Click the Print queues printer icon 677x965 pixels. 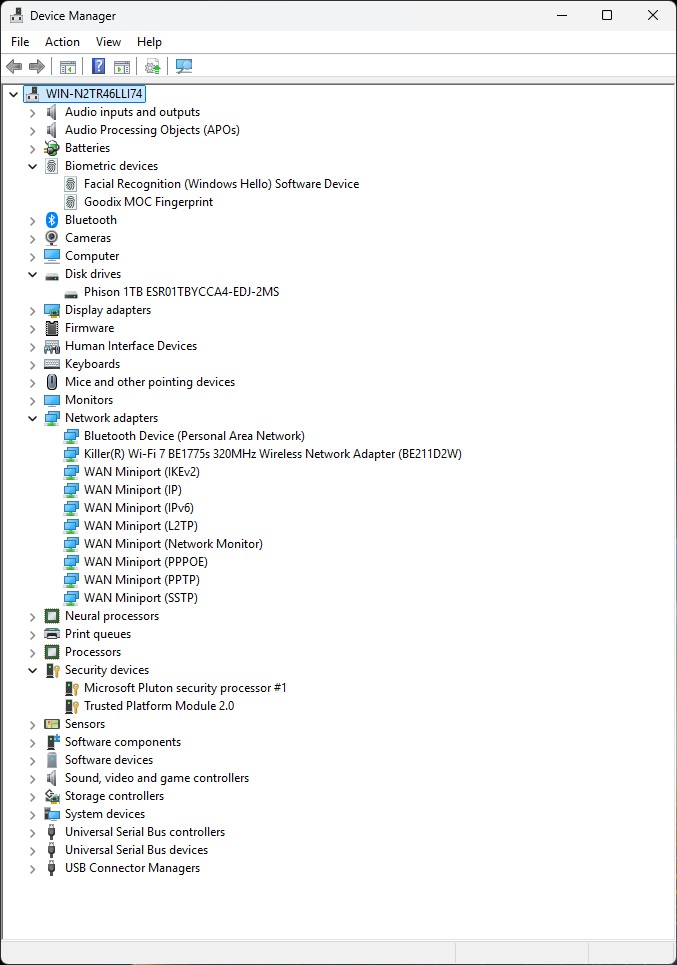click(52, 634)
